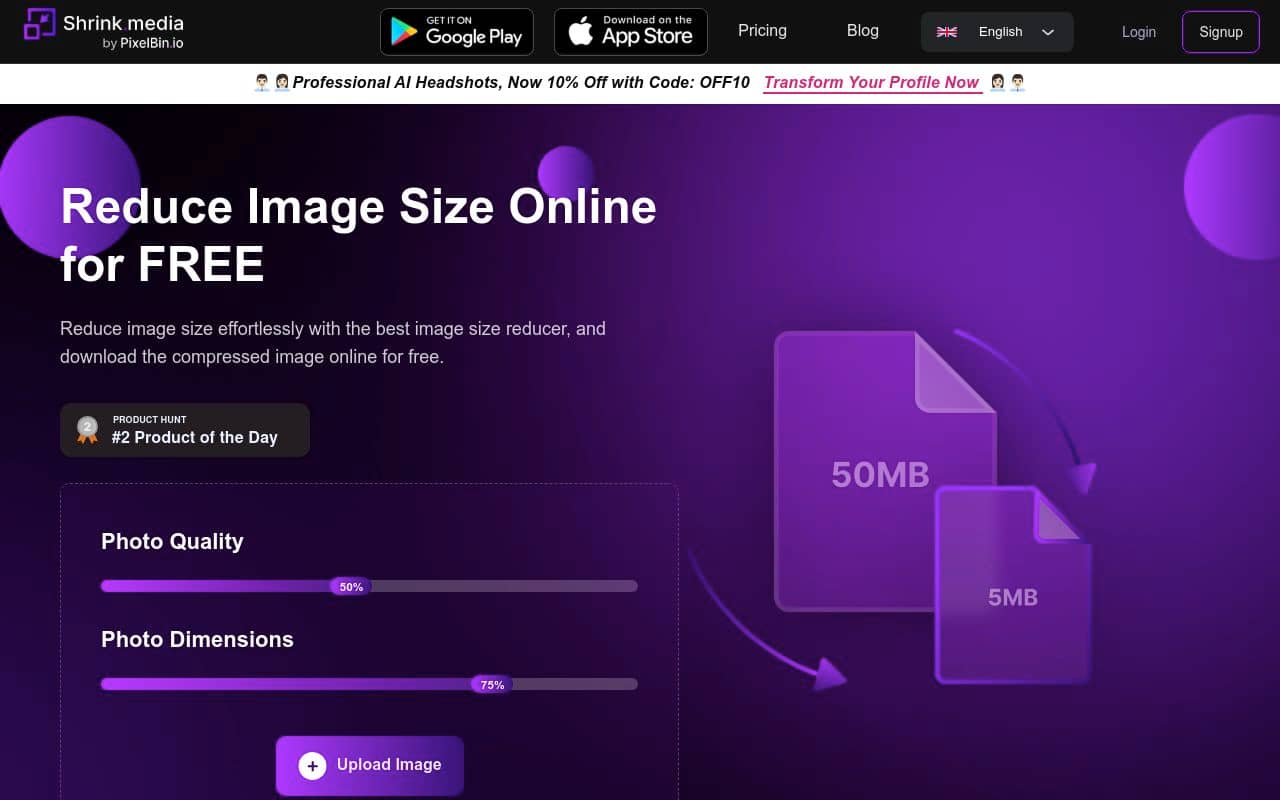Click the Google Play triangle icon
This screenshot has height=800, width=1280.
(404, 32)
